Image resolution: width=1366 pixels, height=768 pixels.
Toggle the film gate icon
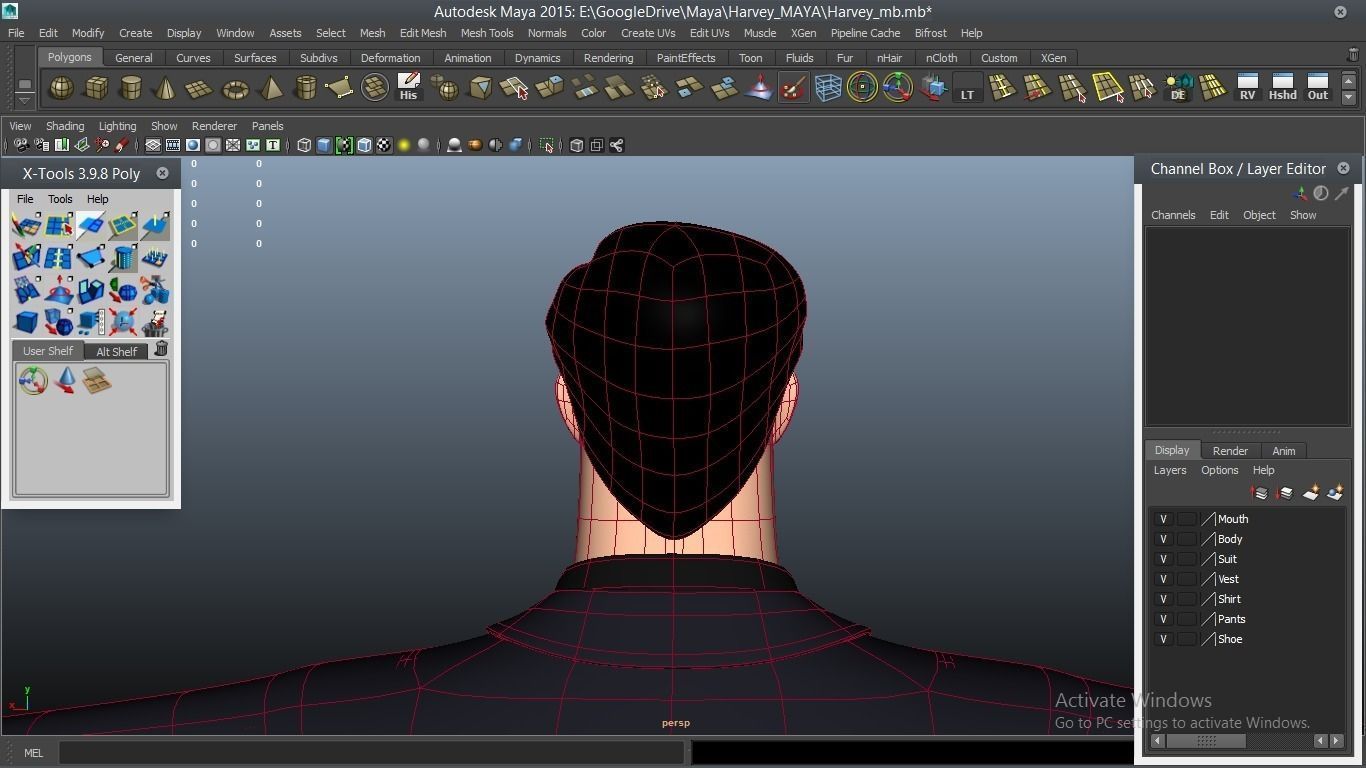pos(173,146)
